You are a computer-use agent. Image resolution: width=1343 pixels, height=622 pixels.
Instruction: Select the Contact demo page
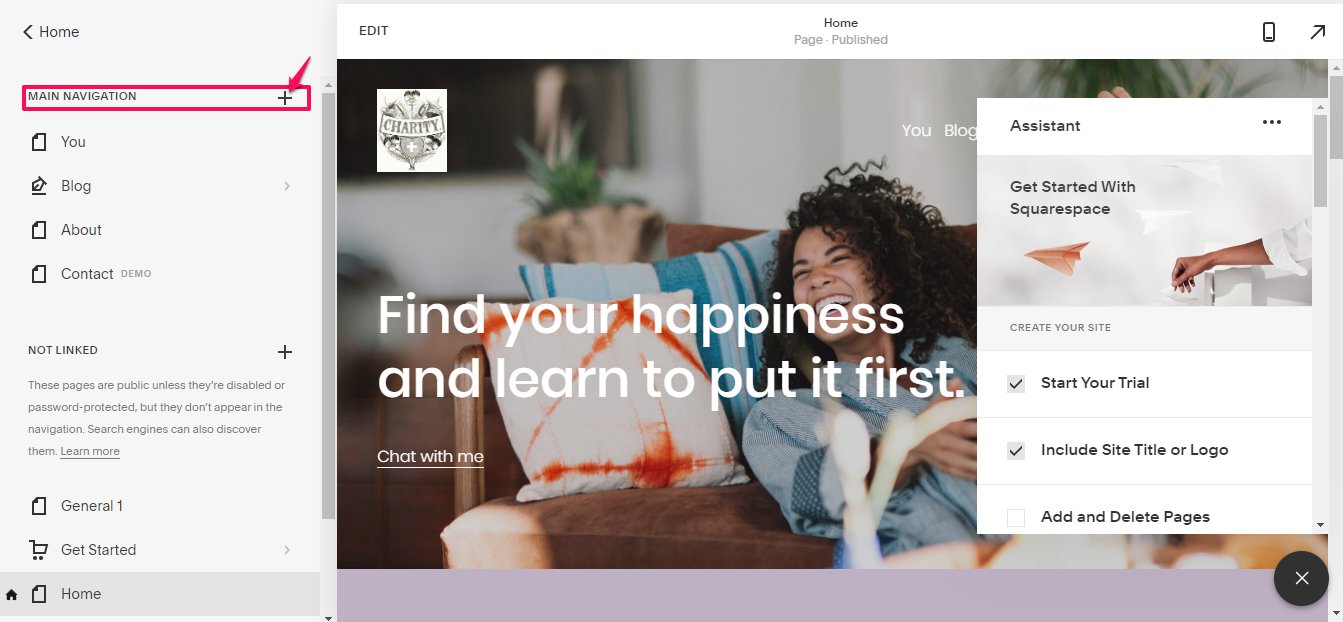[160, 274]
